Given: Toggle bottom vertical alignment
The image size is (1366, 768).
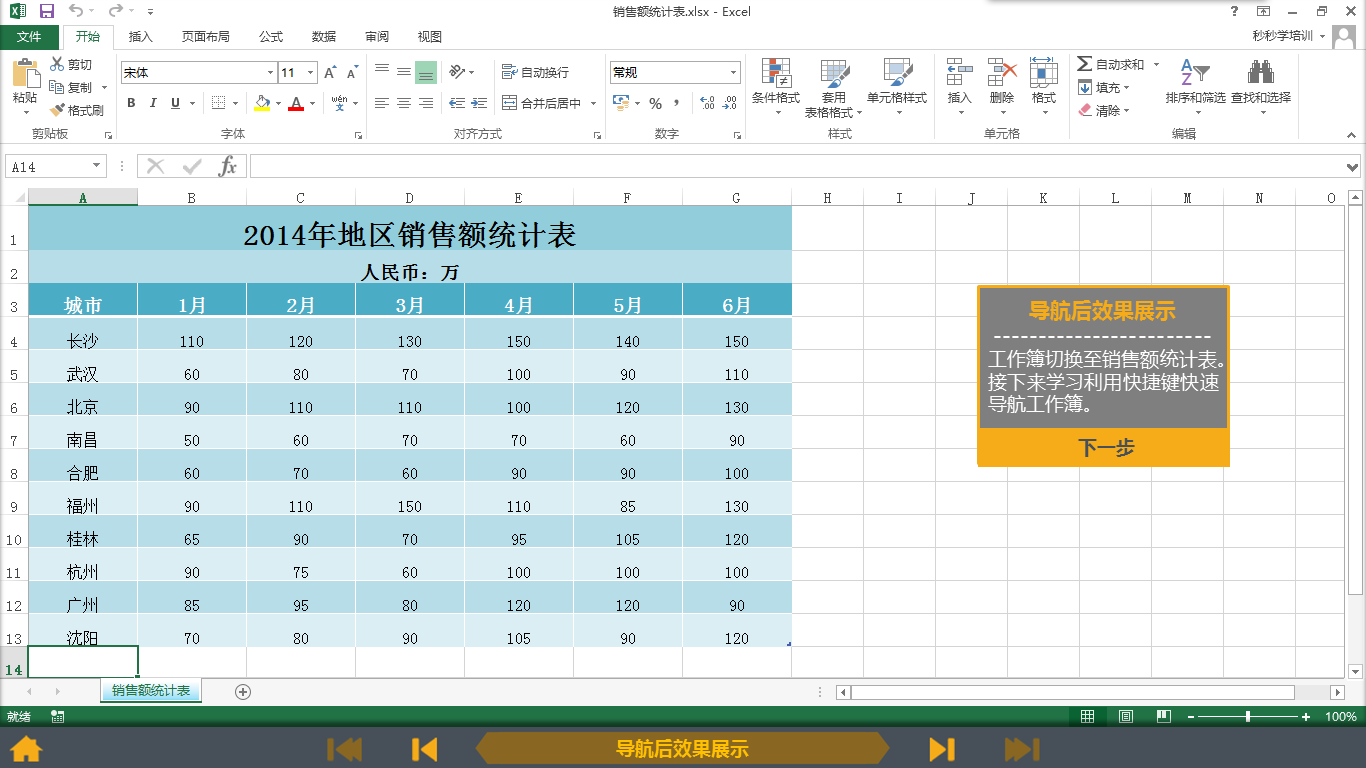Looking at the screenshot, I should click(426, 72).
